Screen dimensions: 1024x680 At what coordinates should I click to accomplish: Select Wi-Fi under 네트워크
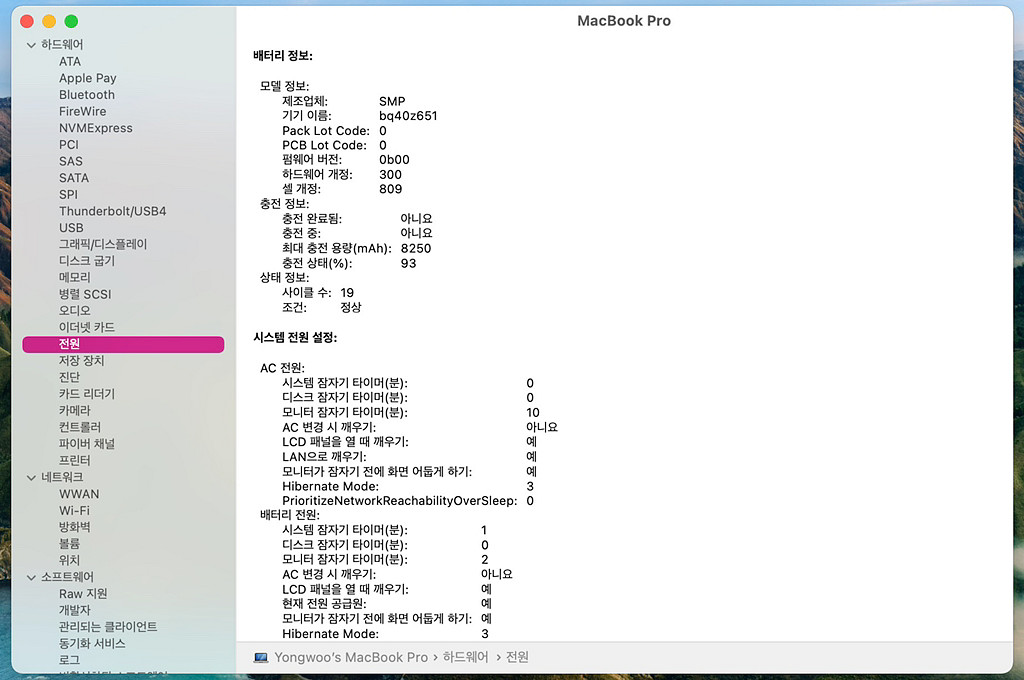point(74,510)
